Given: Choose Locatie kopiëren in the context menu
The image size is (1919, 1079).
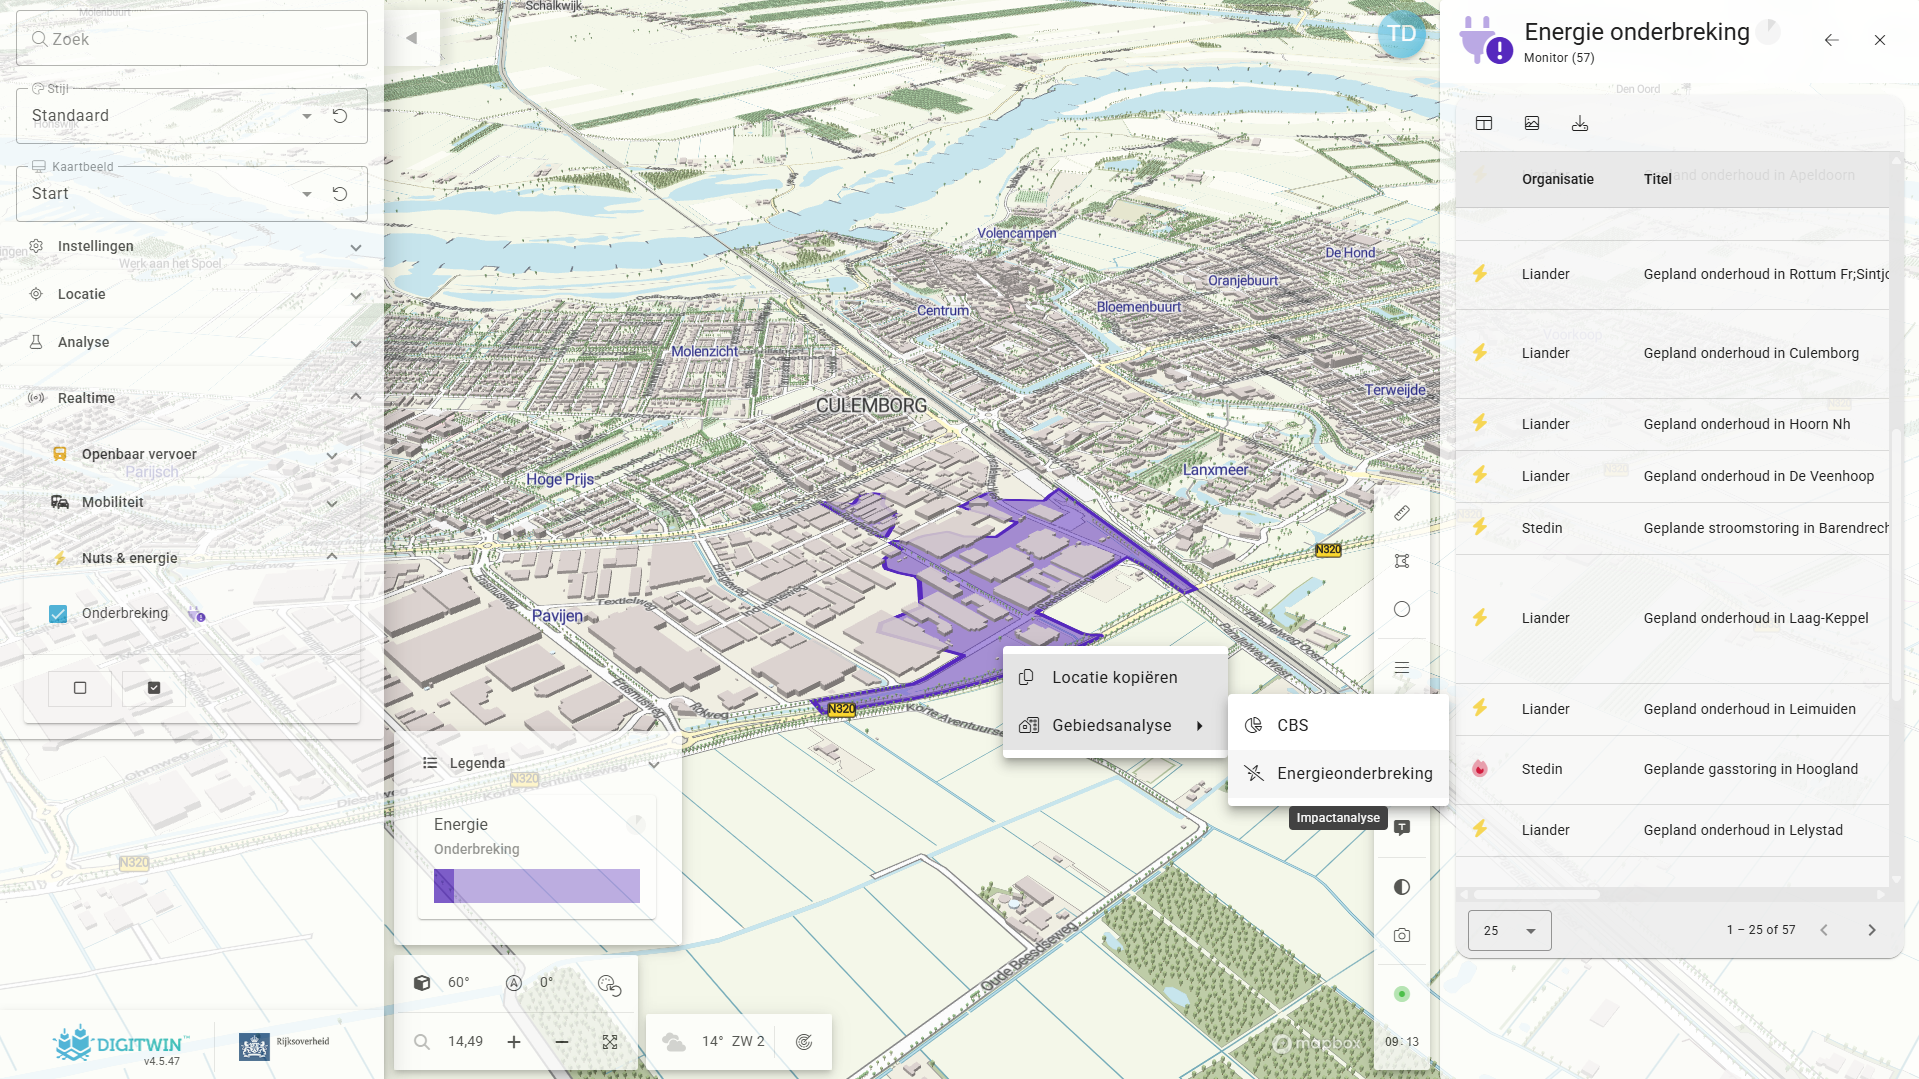Looking at the screenshot, I should [1114, 677].
